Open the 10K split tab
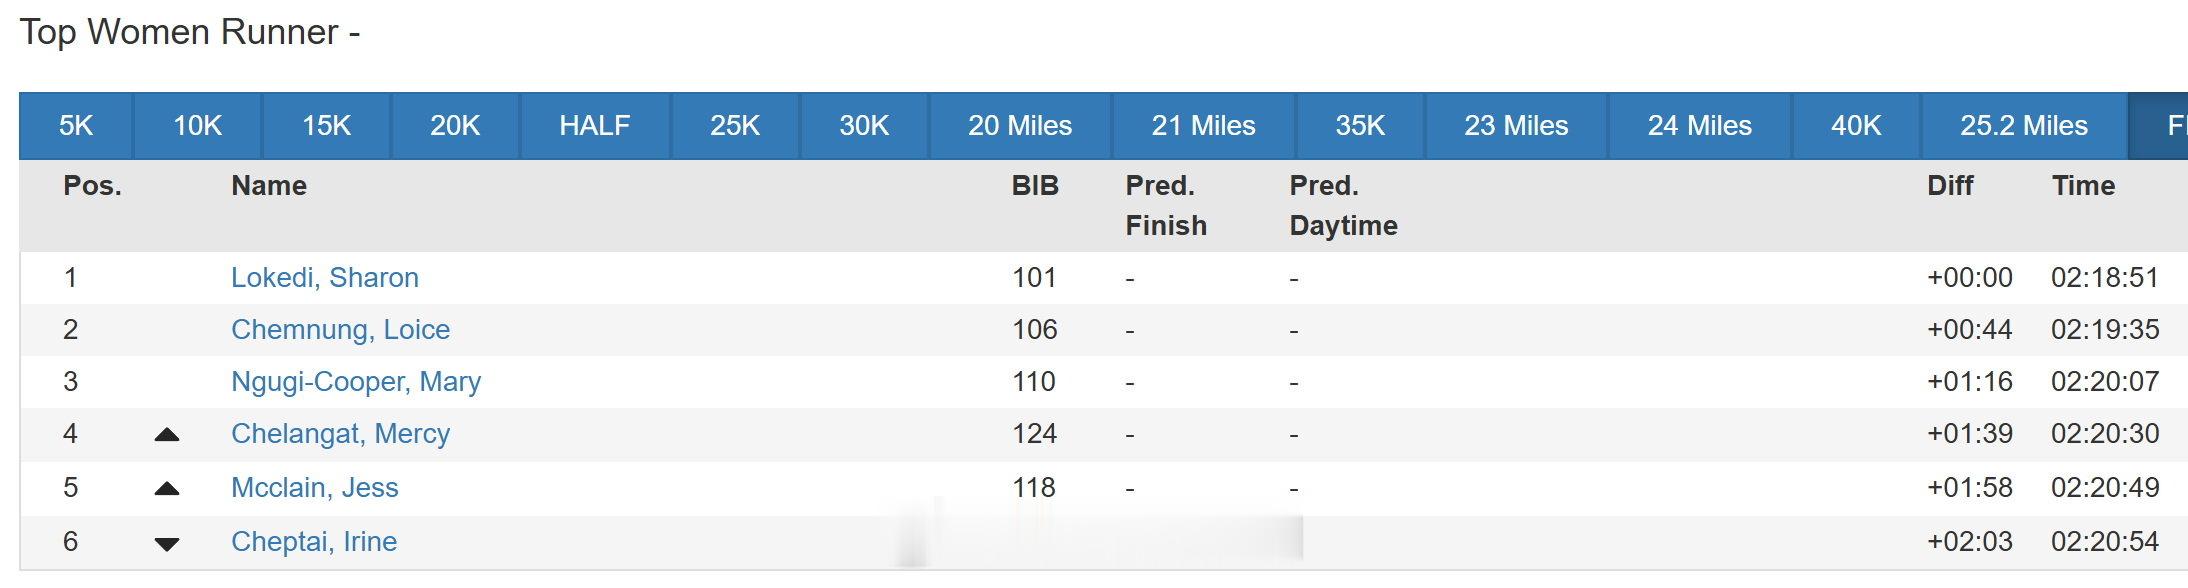 [198, 126]
